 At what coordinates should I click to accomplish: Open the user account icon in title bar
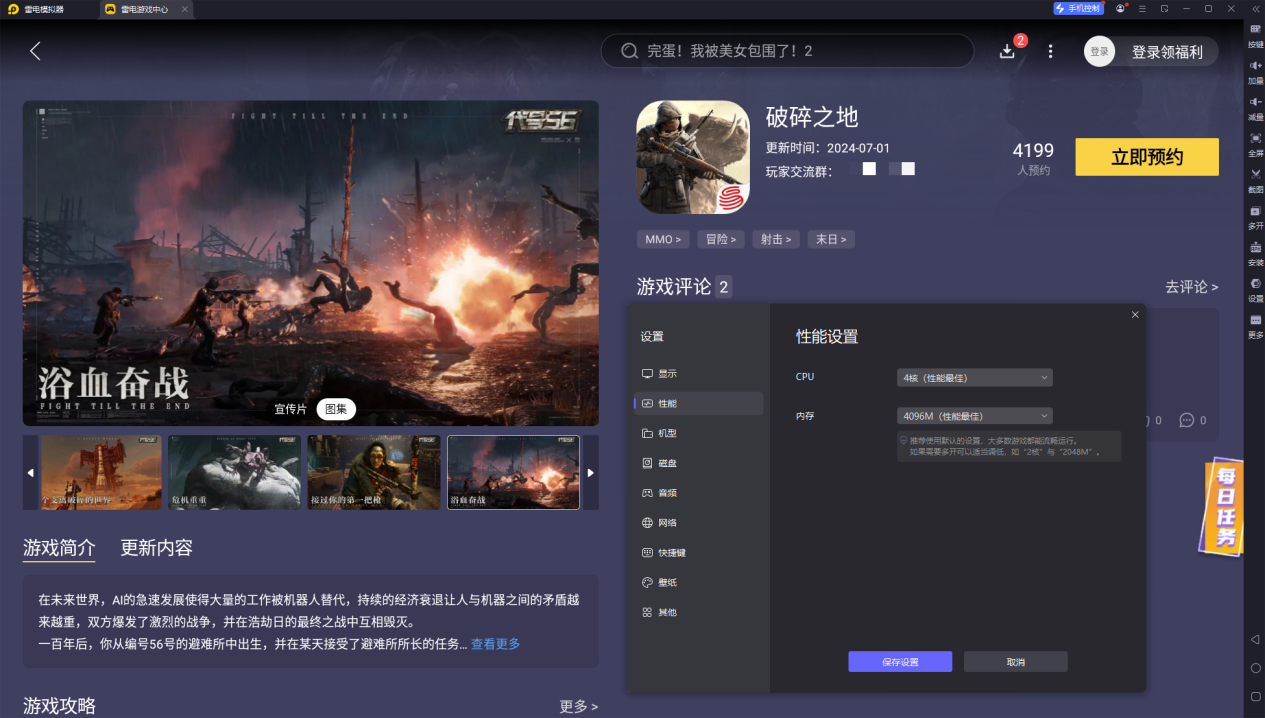point(1121,8)
